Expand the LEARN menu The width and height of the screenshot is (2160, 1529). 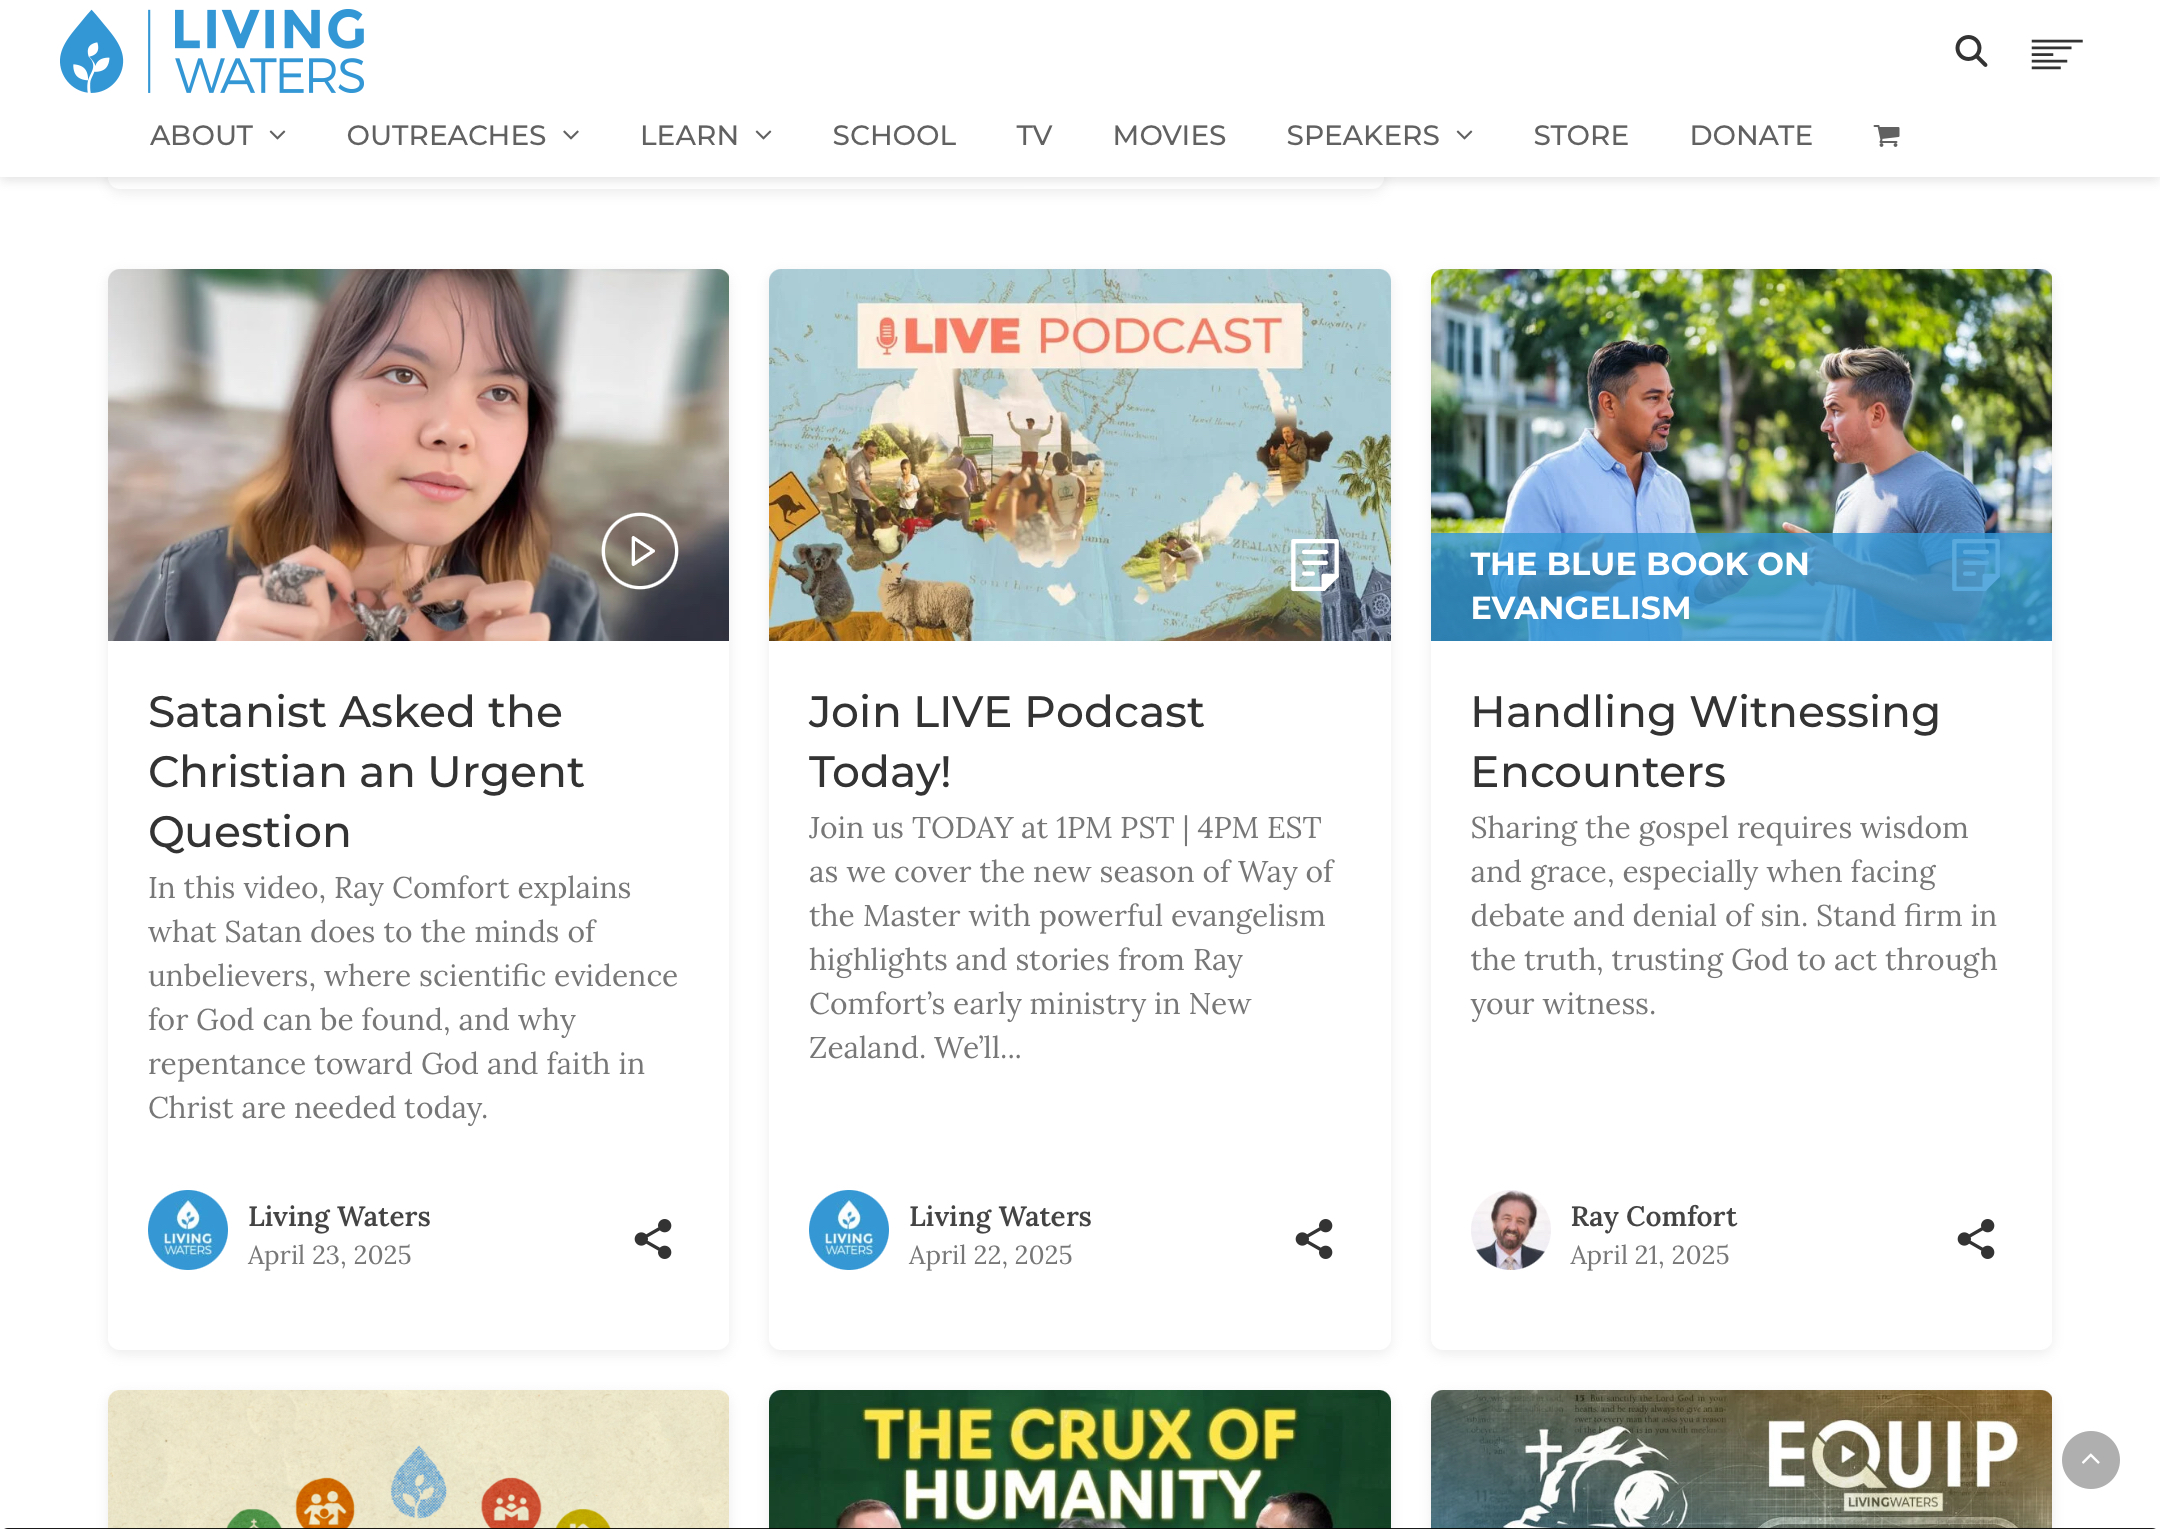pos(706,135)
